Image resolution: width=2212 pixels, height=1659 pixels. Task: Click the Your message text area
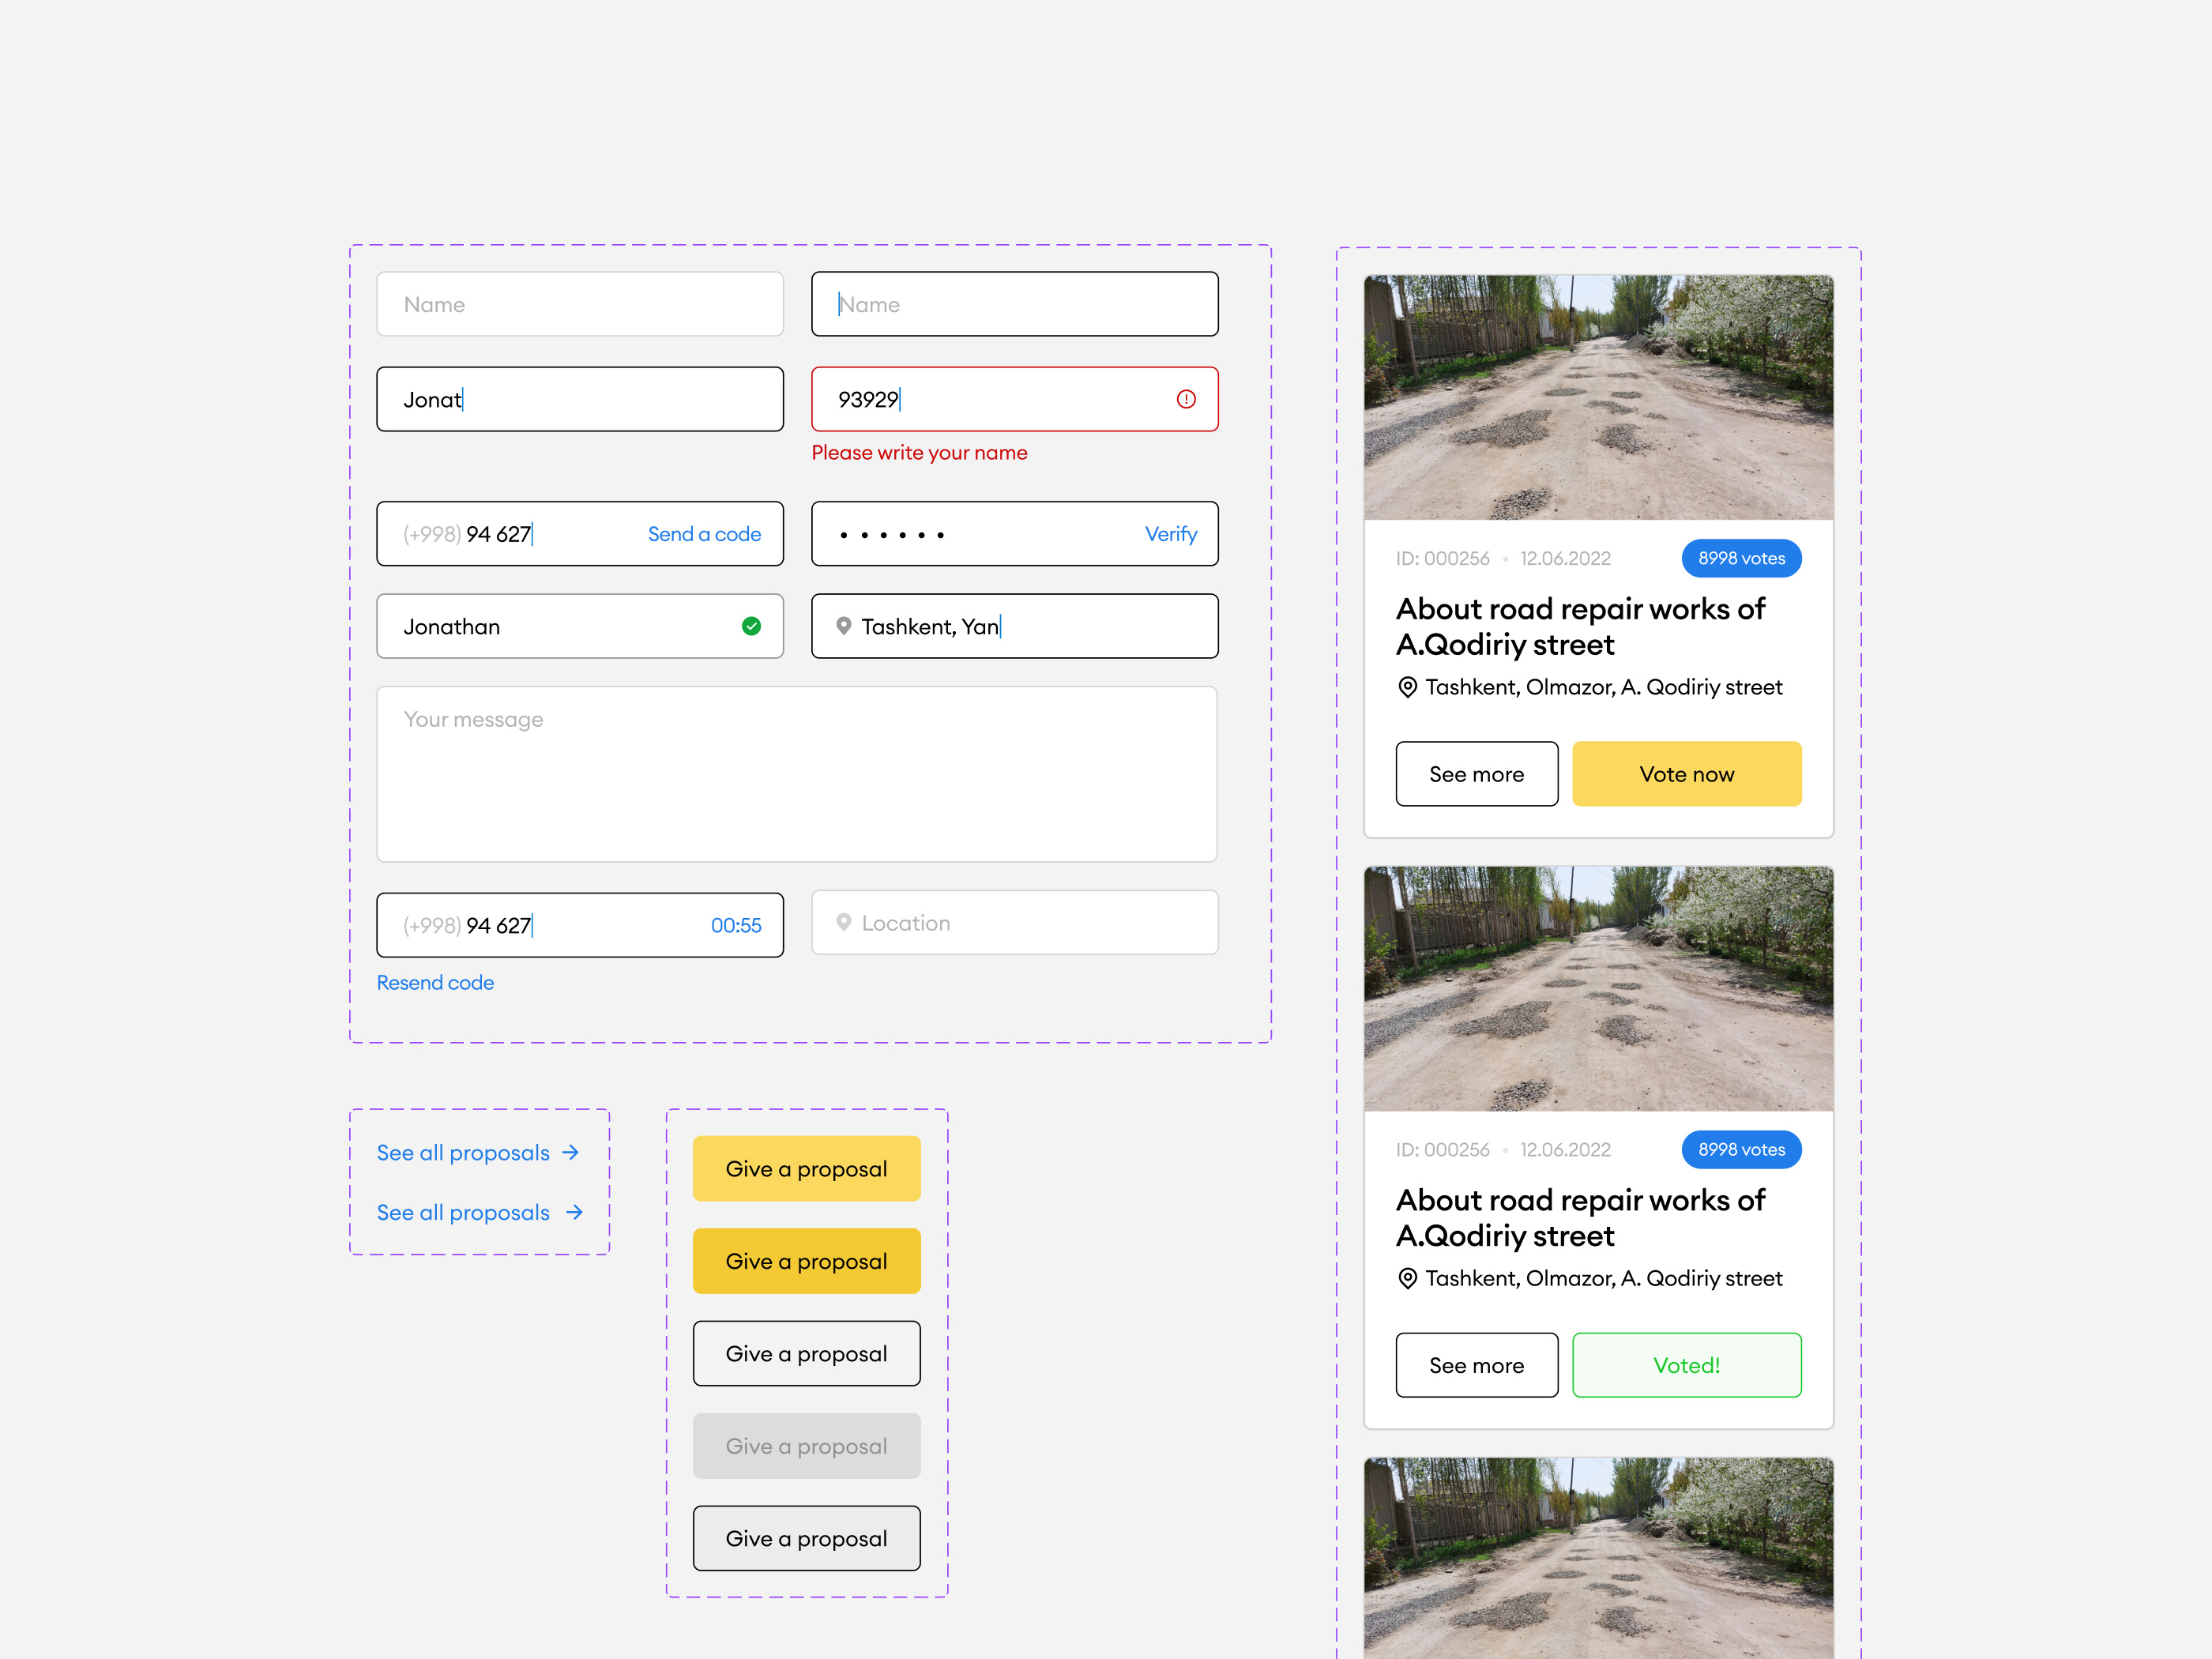point(796,774)
